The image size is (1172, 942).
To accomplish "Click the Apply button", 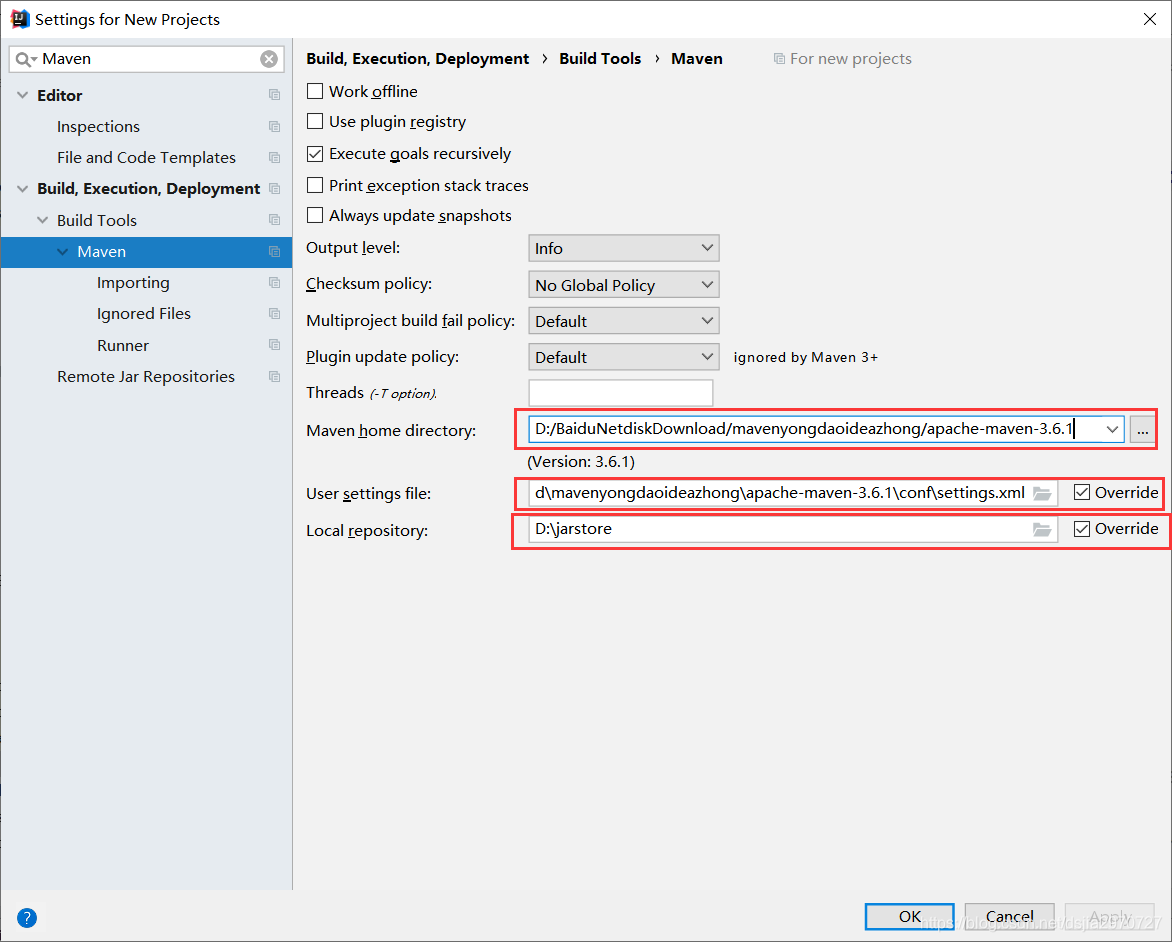I will click(1109, 917).
